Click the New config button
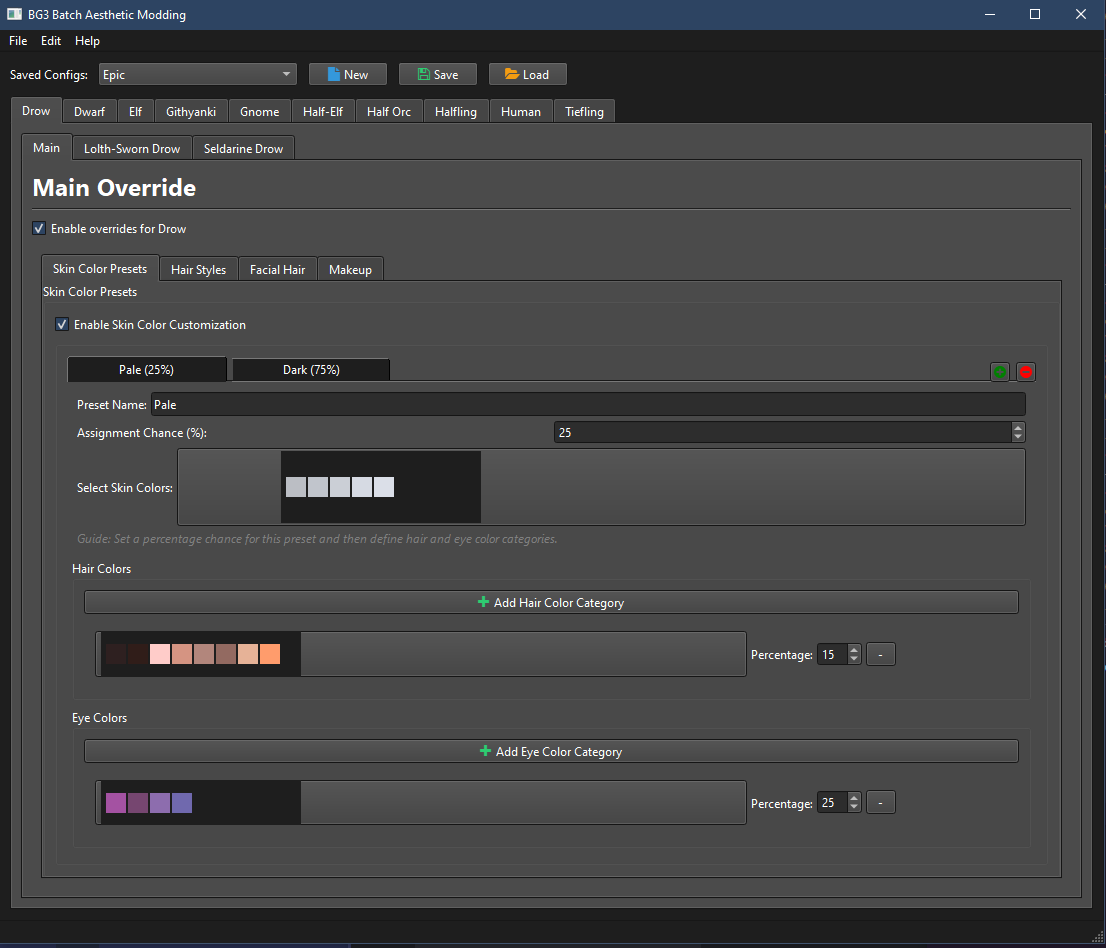This screenshot has width=1106, height=948. point(348,74)
